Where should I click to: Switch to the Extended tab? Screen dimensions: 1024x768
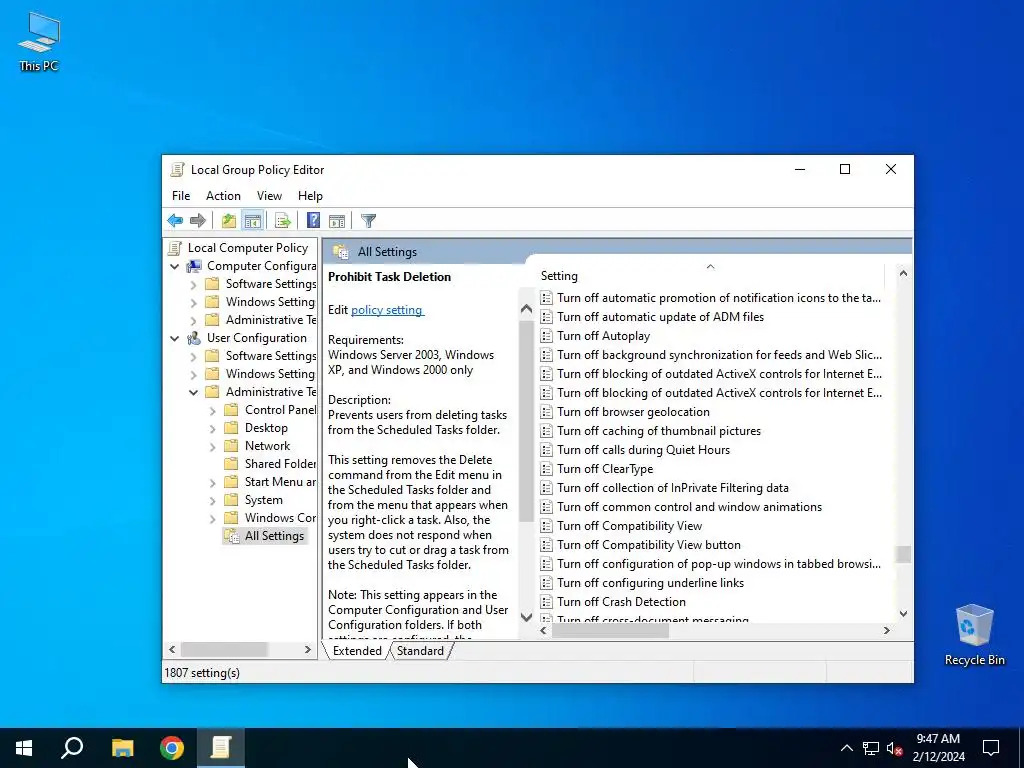[357, 651]
